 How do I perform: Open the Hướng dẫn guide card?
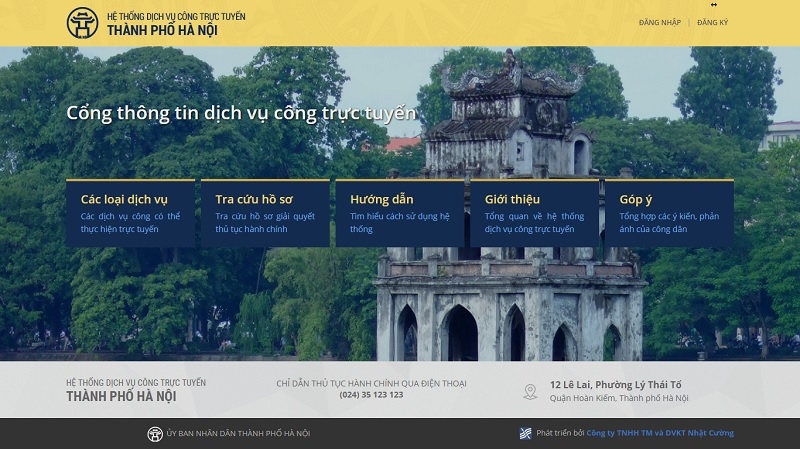click(x=400, y=213)
